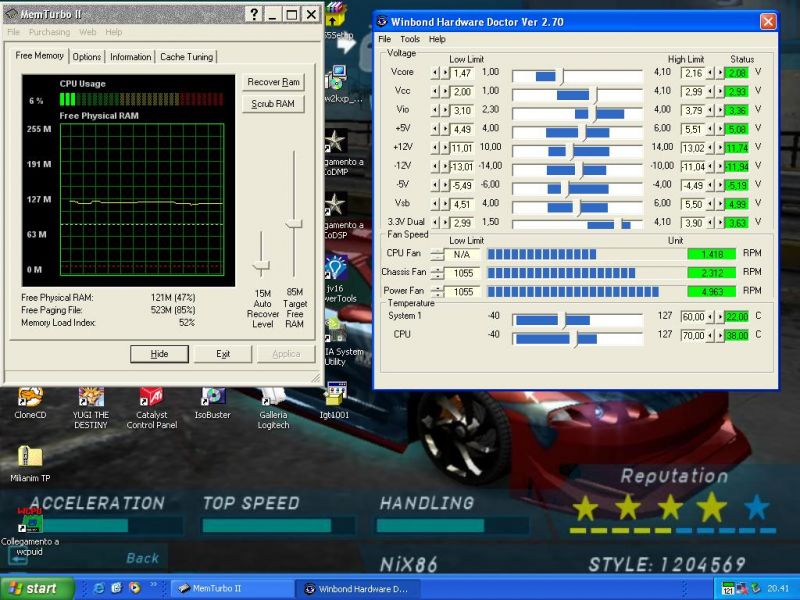
Task: Click the MemTurbo II title bar icon
Action: coord(11,14)
